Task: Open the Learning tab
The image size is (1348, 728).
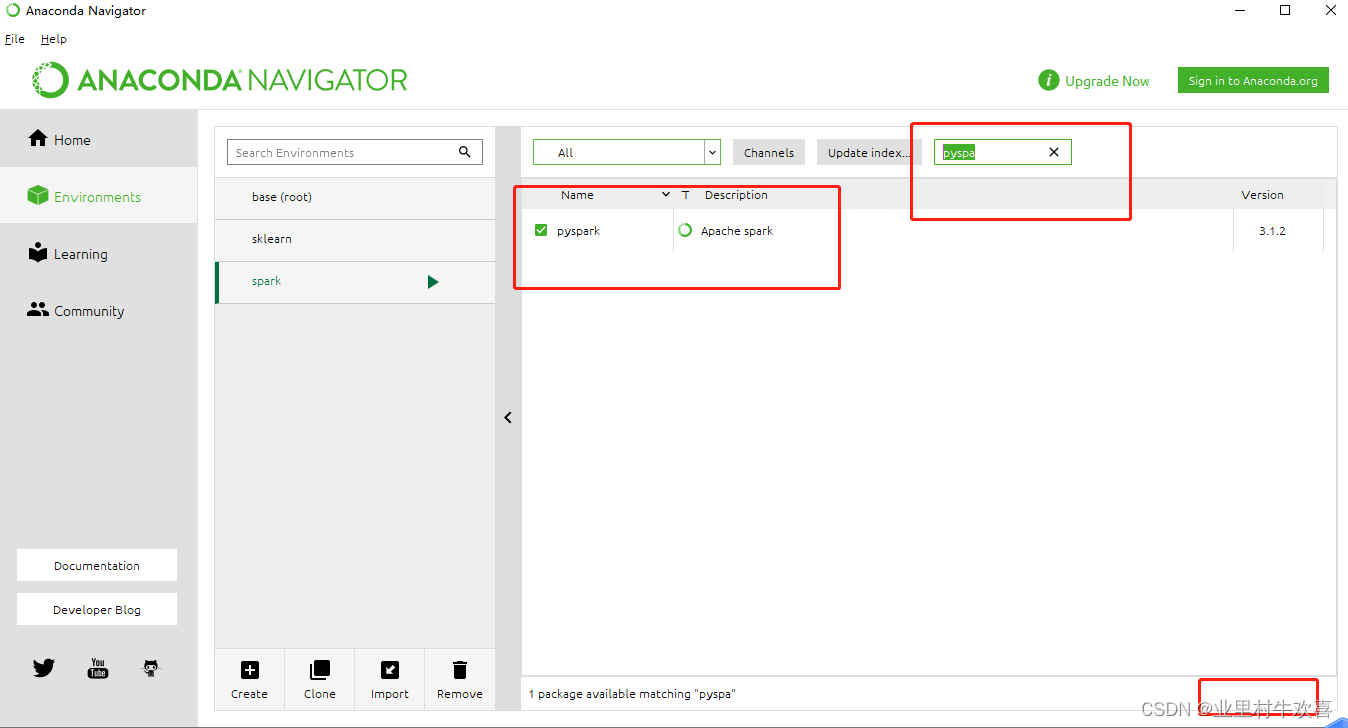Action: pyautogui.click(x=98, y=254)
